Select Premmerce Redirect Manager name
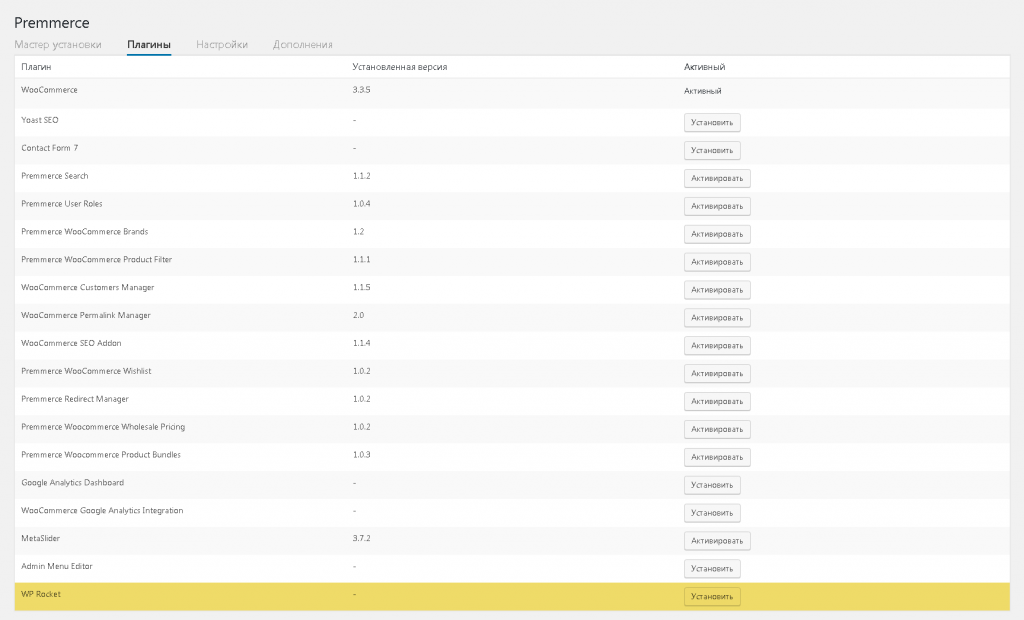Viewport: 1024px width, 620px height. 75,399
